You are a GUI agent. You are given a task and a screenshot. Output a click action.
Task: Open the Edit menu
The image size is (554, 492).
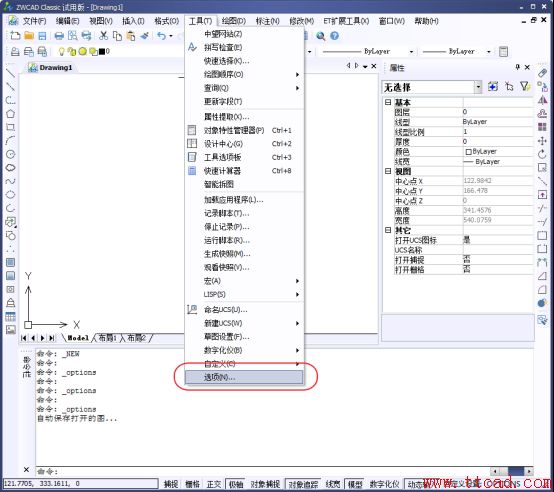(67, 21)
